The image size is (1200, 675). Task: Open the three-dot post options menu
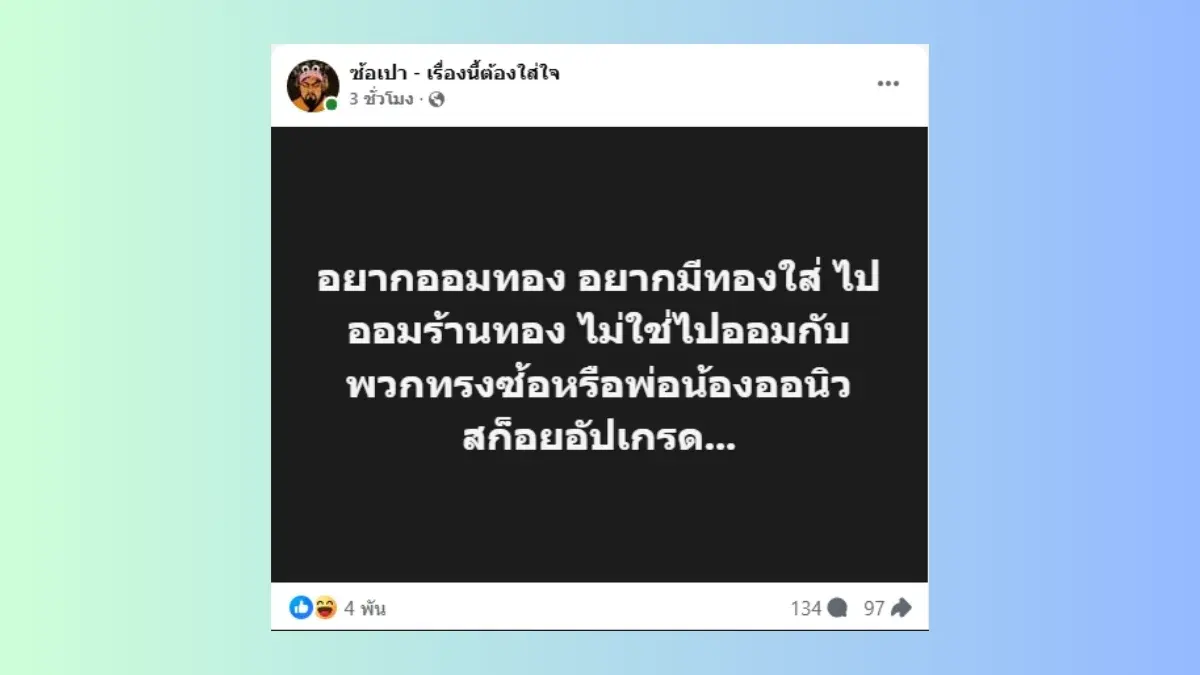pyautogui.click(x=888, y=84)
